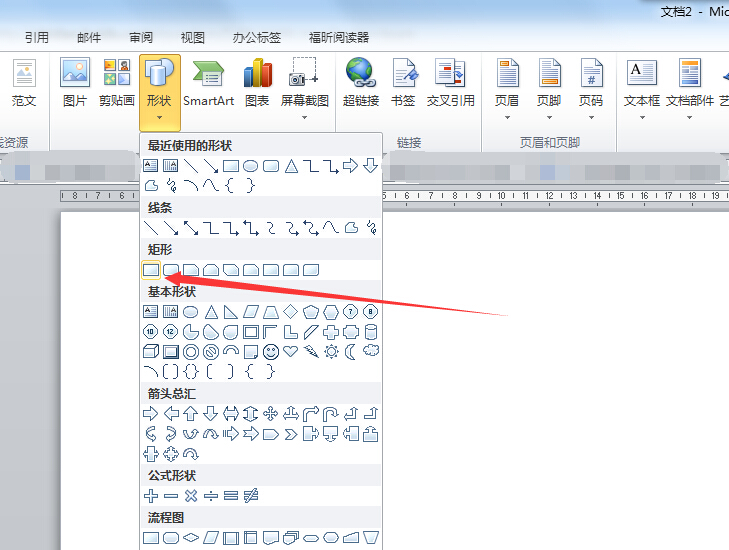
Task: Select the cross shape under 基本形状
Action: click(331, 332)
